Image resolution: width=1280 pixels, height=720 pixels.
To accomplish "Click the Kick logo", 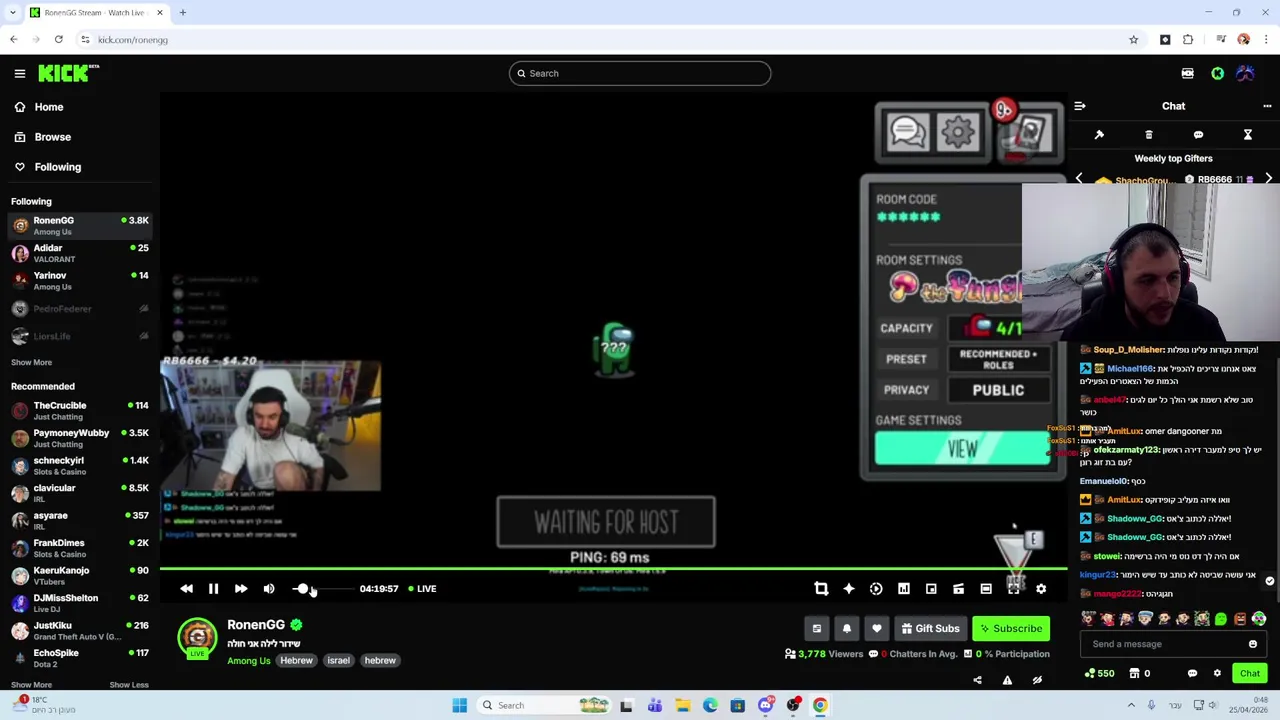I will (68, 73).
